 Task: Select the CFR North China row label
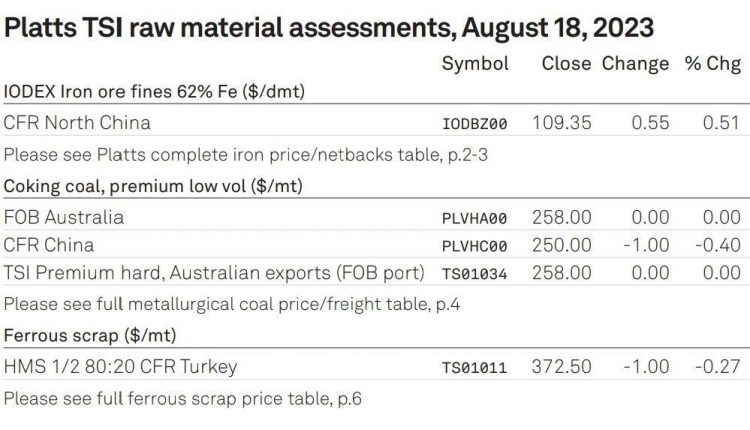77,123
